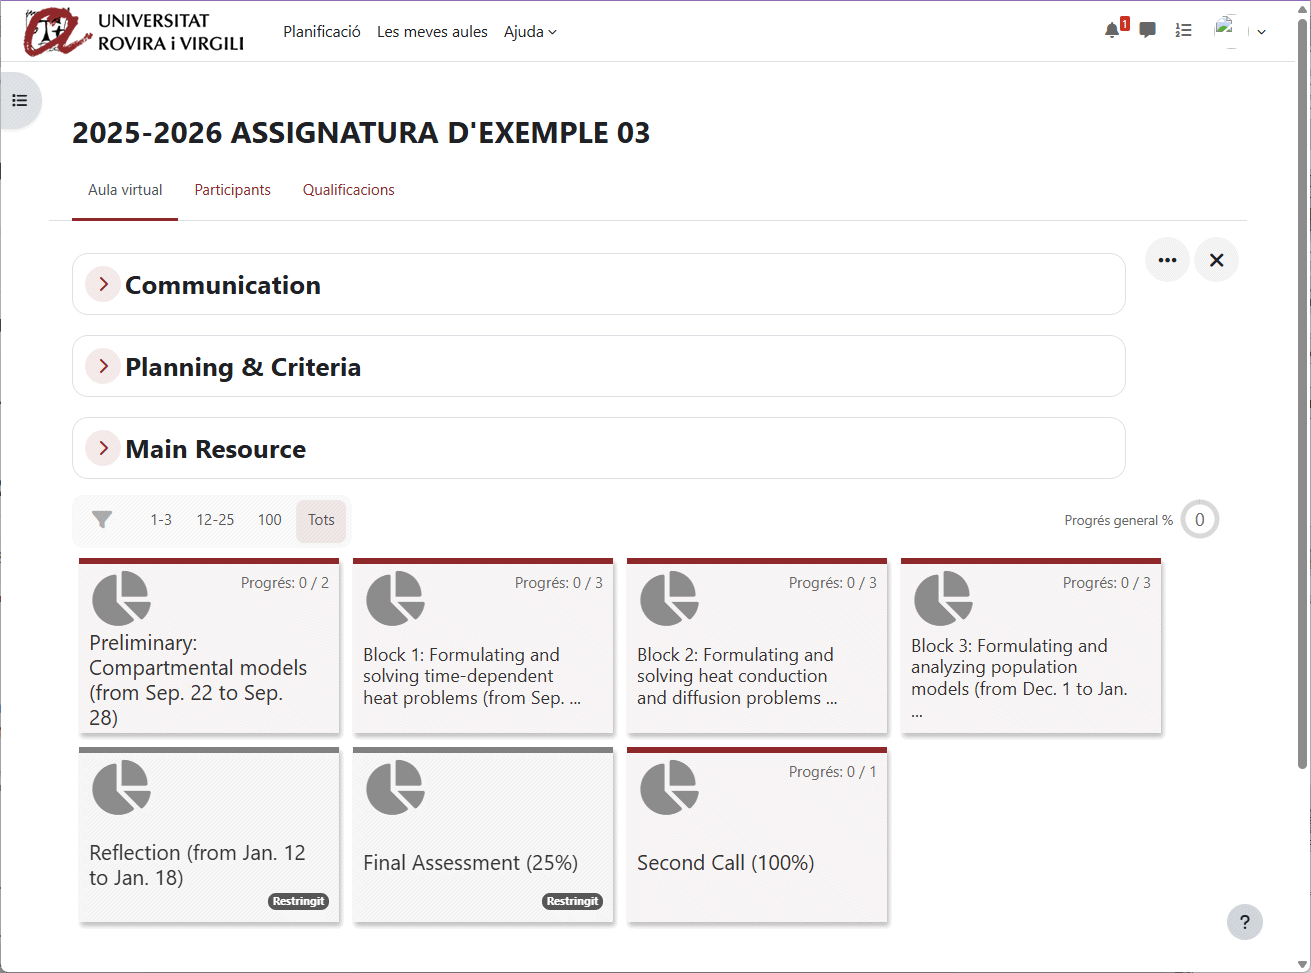Open the messages speech bubble icon
Screen dimensions: 1311x973
point(1148,31)
